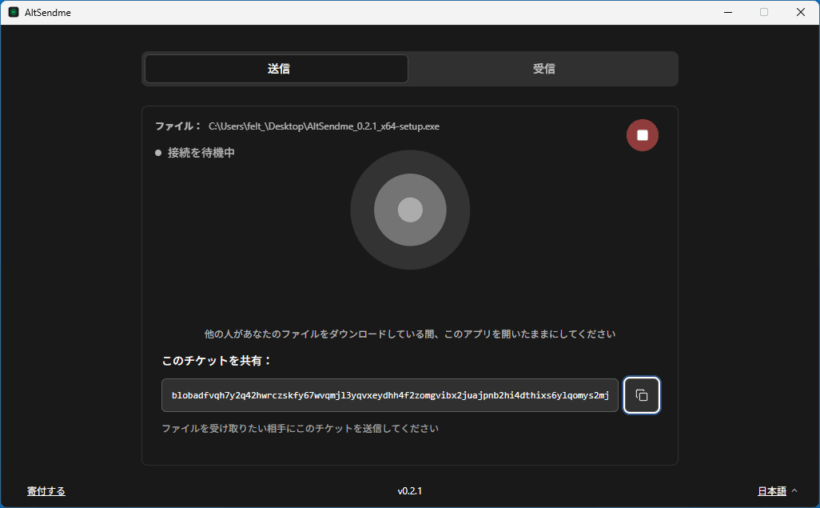820x508 pixels.
Task: Switch to the 受信 tab
Action: 543,69
